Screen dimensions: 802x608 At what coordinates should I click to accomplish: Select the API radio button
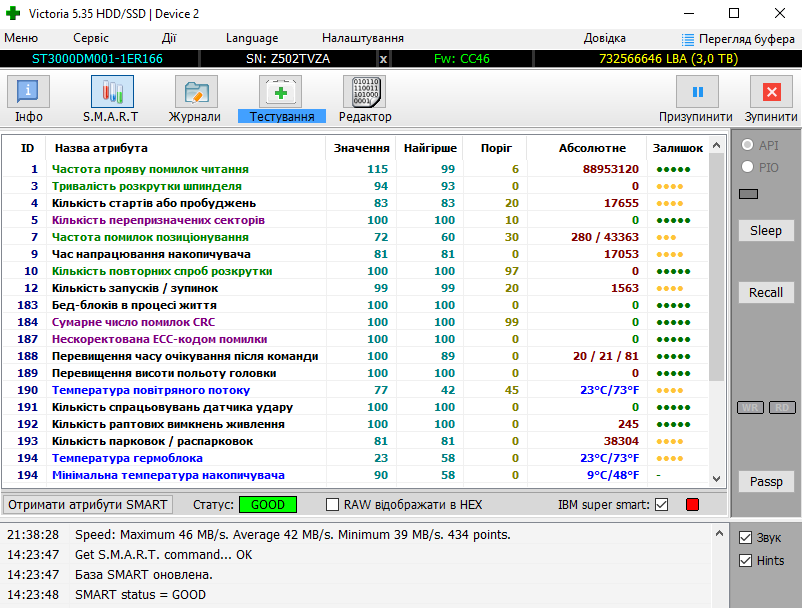click(747, 146)
